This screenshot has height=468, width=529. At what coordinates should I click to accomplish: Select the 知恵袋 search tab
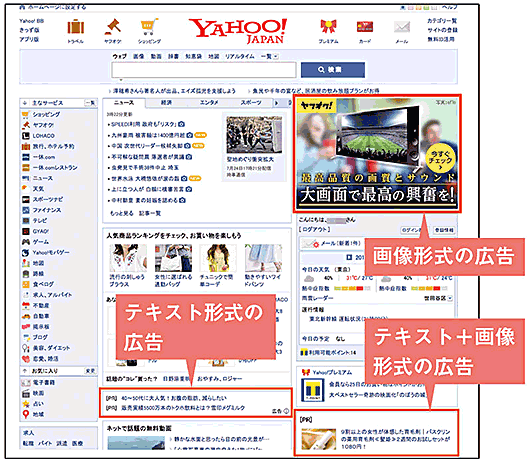194,56
